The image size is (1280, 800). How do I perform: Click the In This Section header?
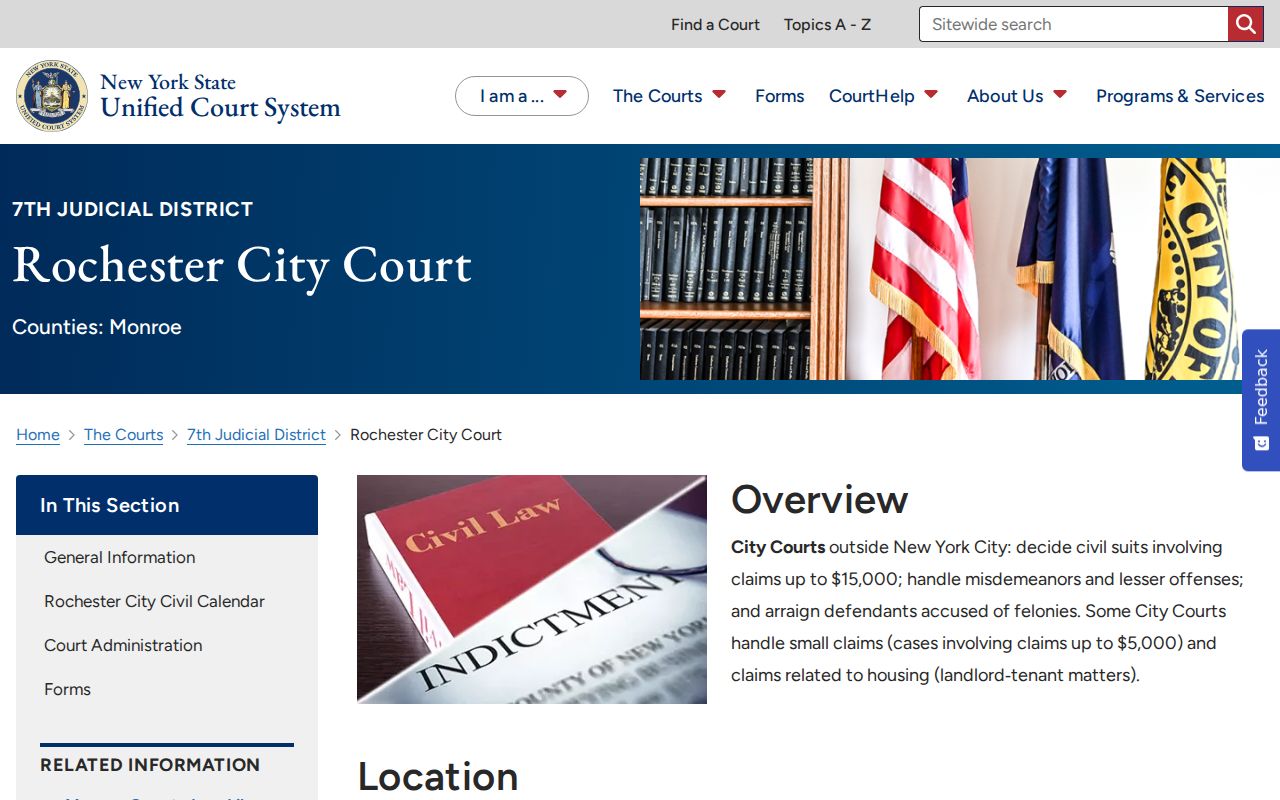pyautogui.click(x=167, y=505)
